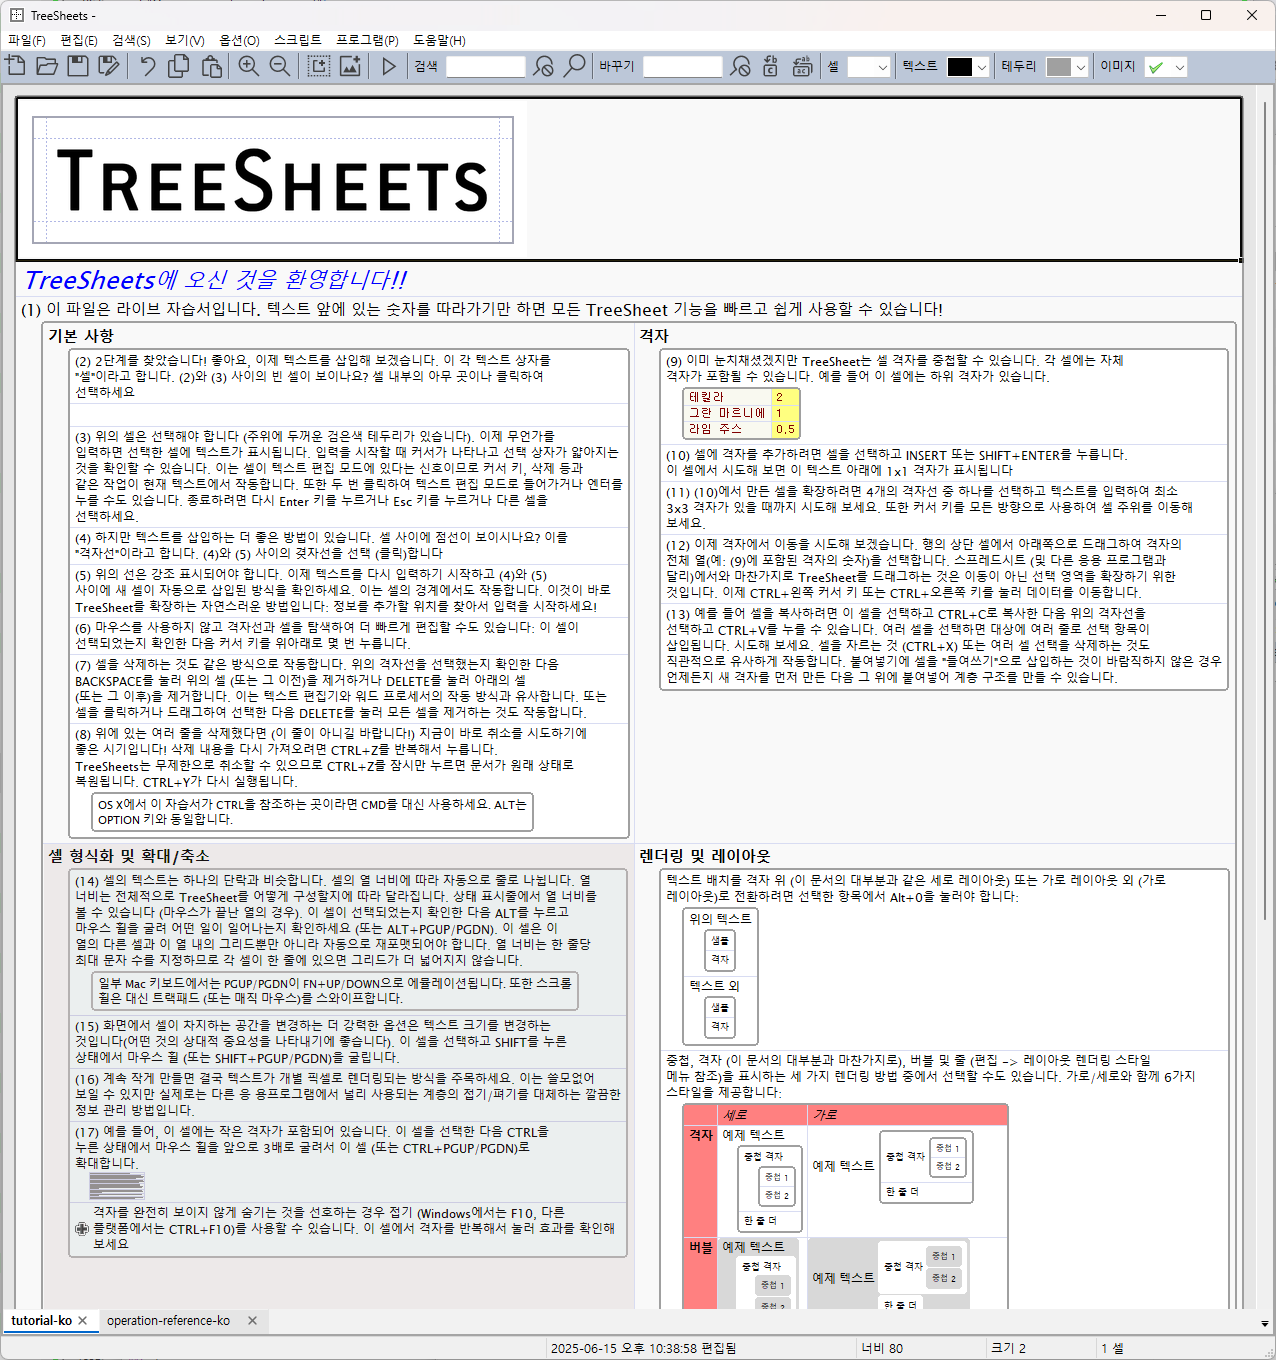Find next using the magnifier icon

click(x=574, y=66)
